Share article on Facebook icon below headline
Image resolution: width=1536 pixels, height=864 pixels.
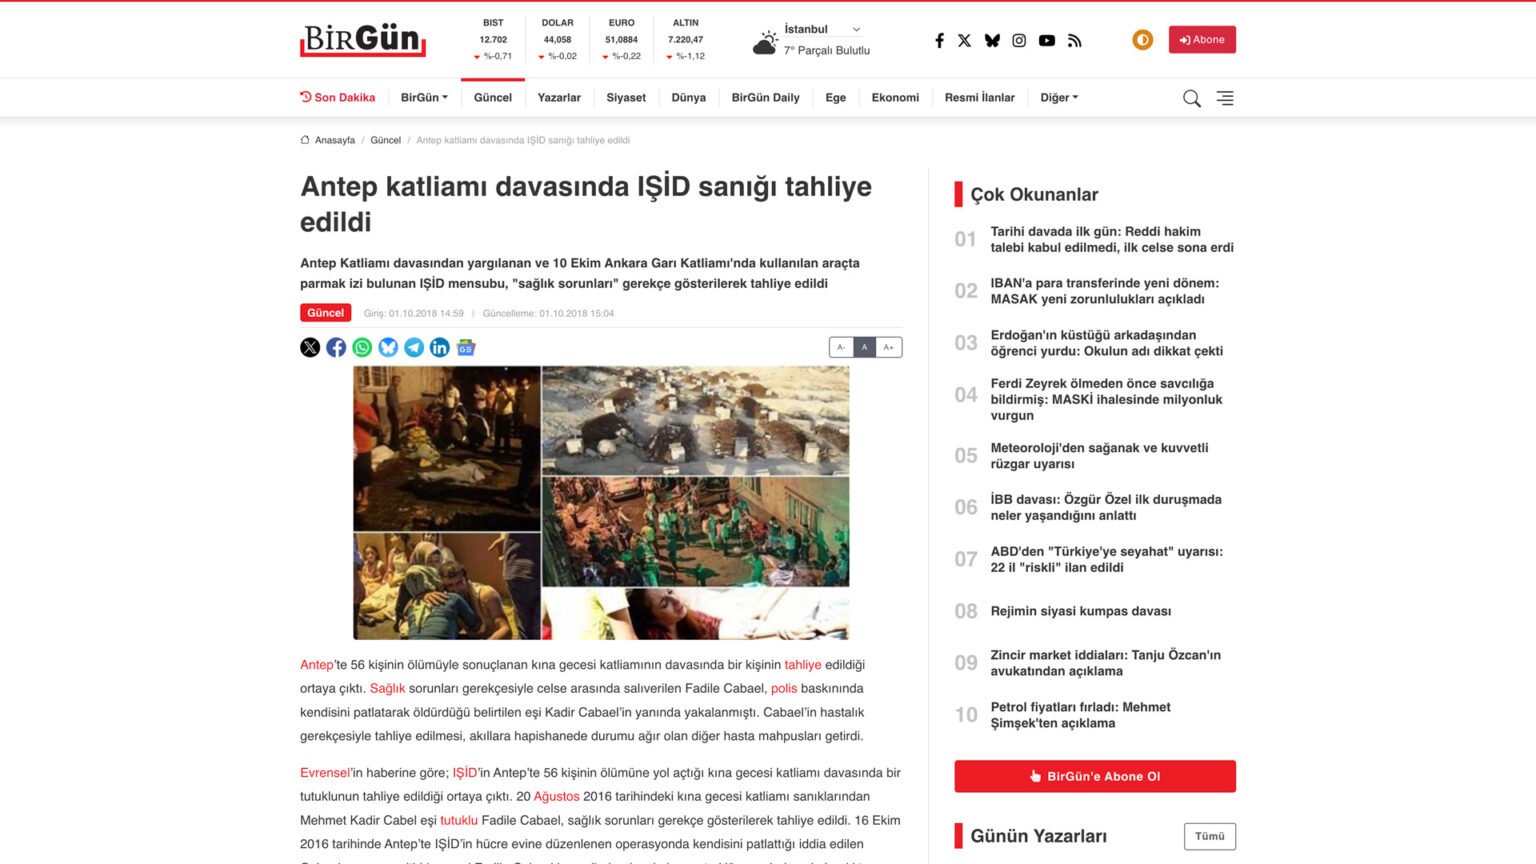(x=336, y=347)
